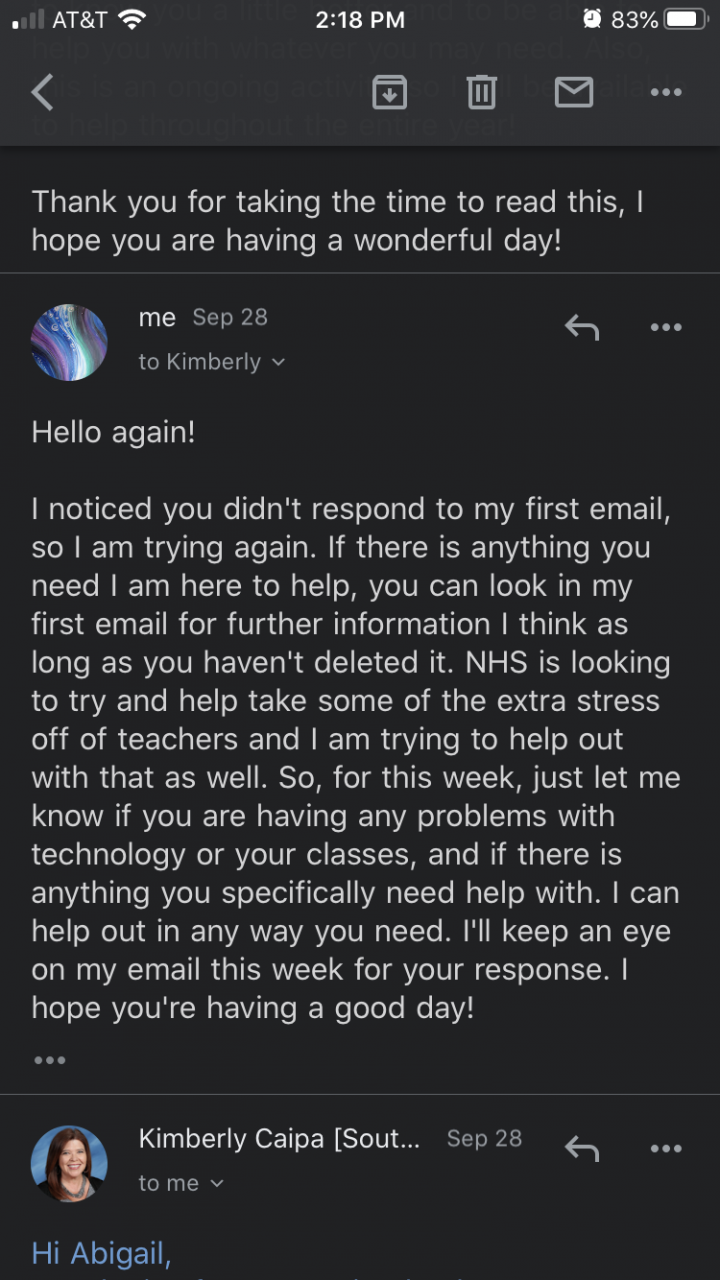The image size is (720, 1280).
Task: Reply to the message sent by me
Action: (x=582, y=327)
